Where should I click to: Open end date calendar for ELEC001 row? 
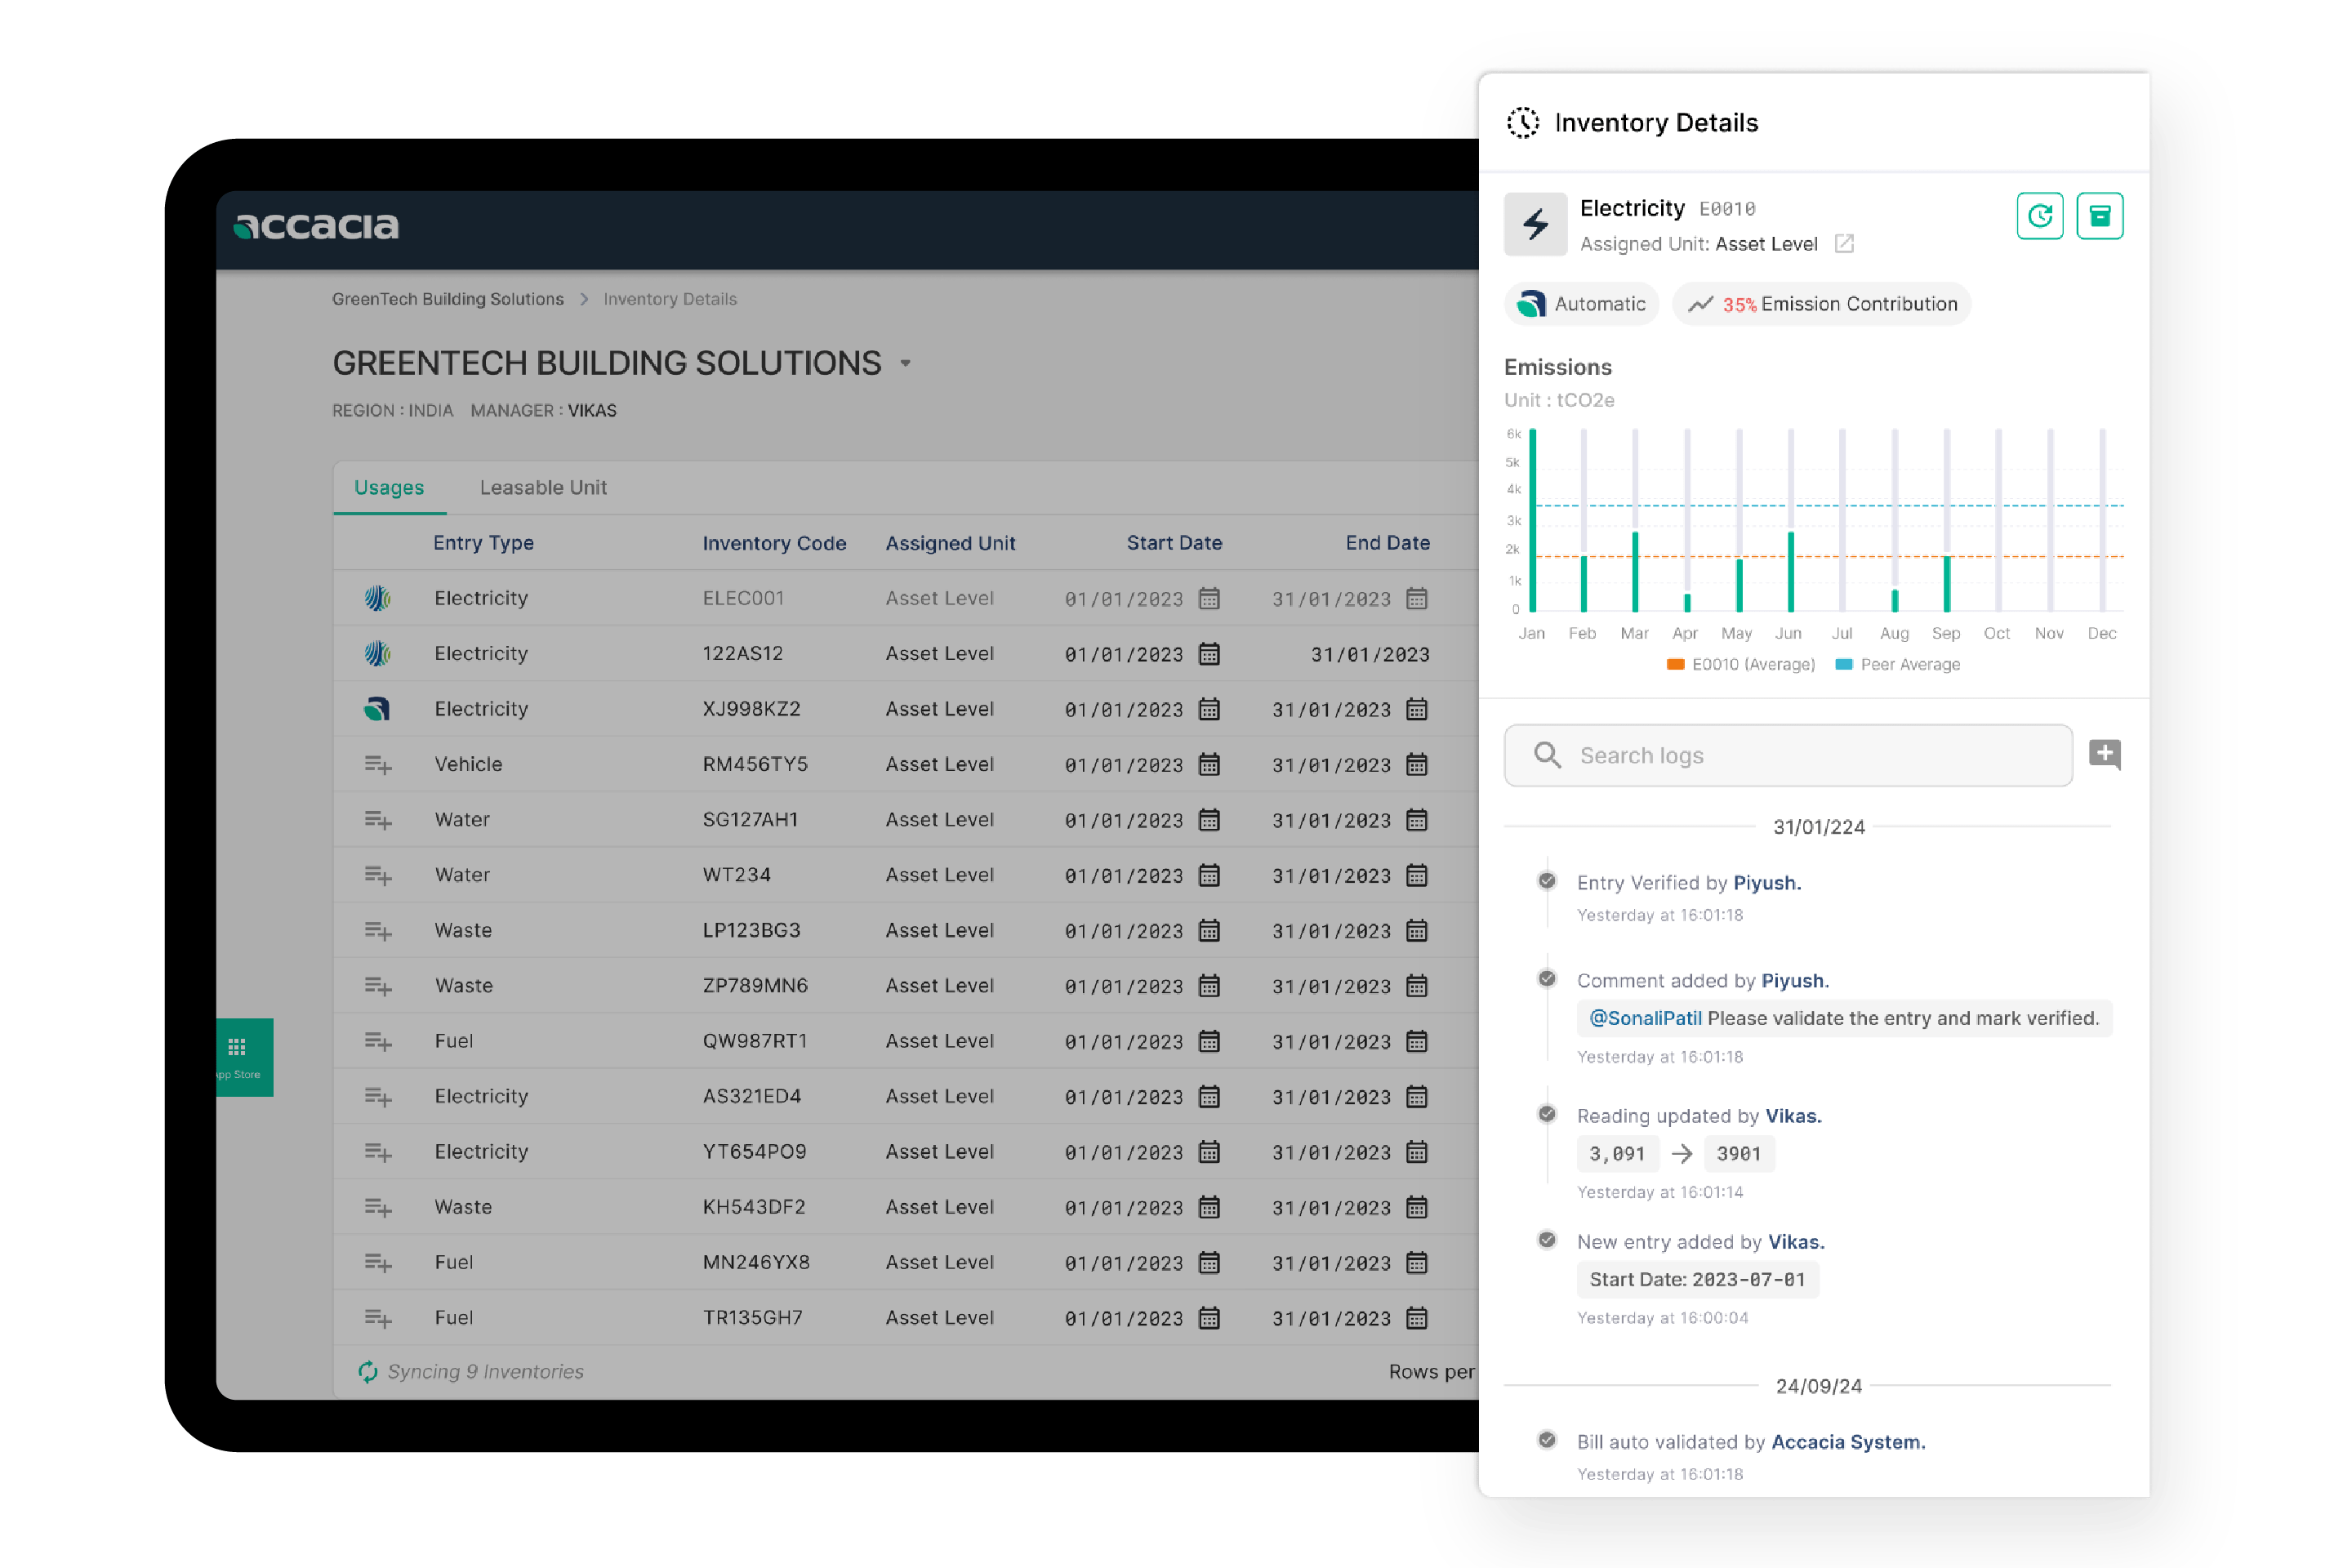(1416, 599)
